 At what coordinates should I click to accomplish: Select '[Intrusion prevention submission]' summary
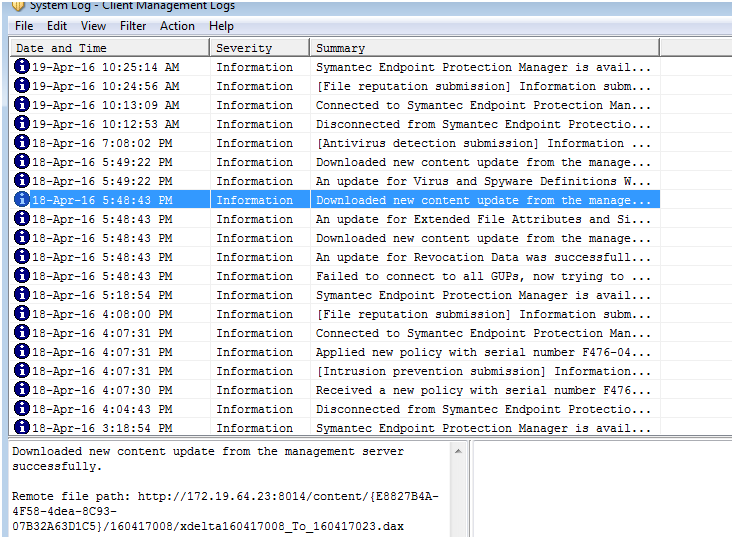[x=483, y=371]
